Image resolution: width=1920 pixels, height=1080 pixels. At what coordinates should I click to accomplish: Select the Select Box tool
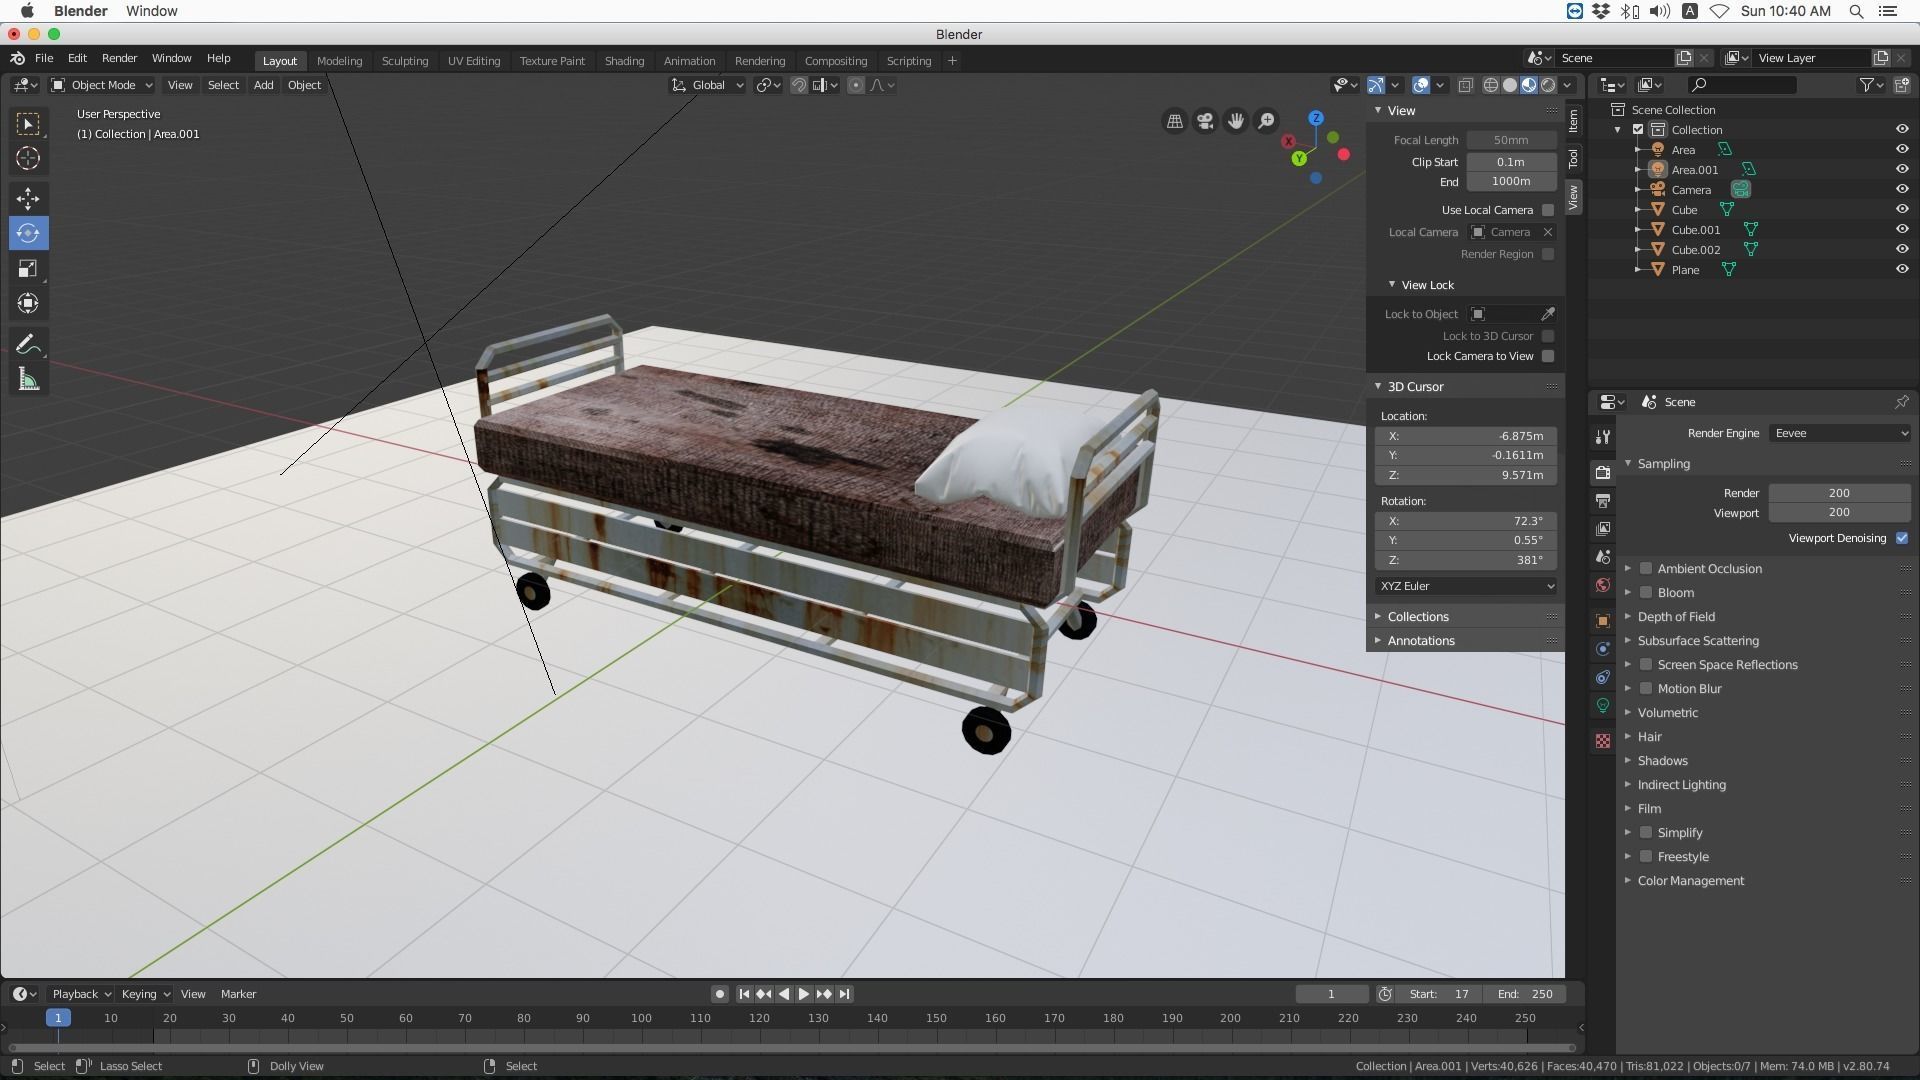[x=28, y=123]
